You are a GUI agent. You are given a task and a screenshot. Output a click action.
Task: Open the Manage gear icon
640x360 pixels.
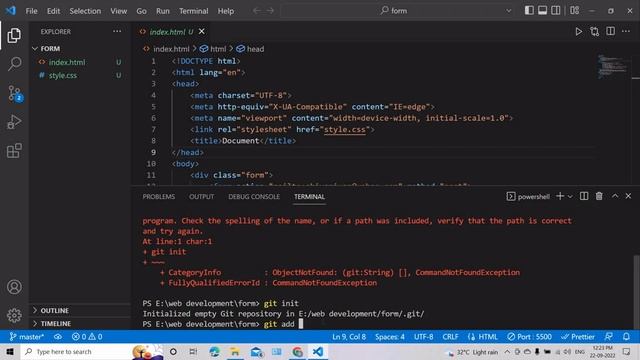click(x=14, y=315)
